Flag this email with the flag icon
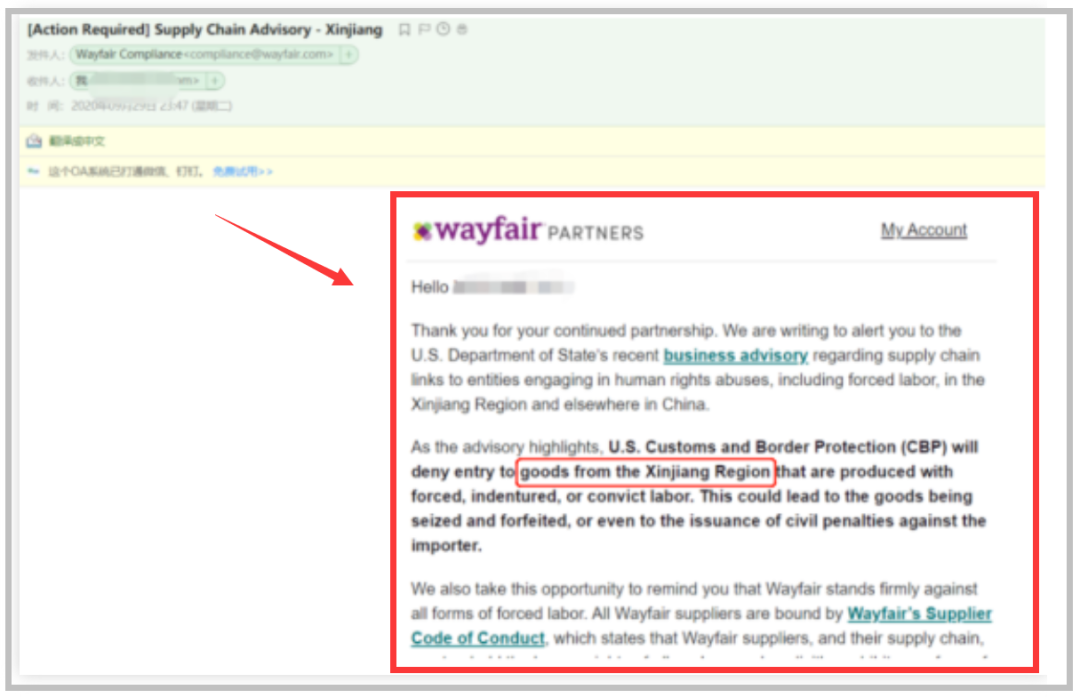 click(424, 29)
